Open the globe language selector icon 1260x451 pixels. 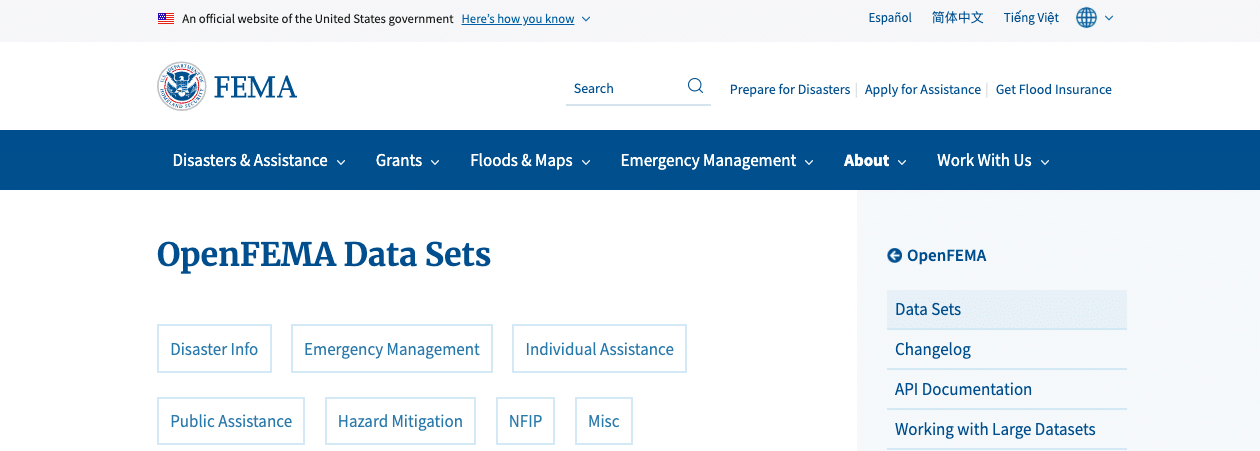[1087, 18]
